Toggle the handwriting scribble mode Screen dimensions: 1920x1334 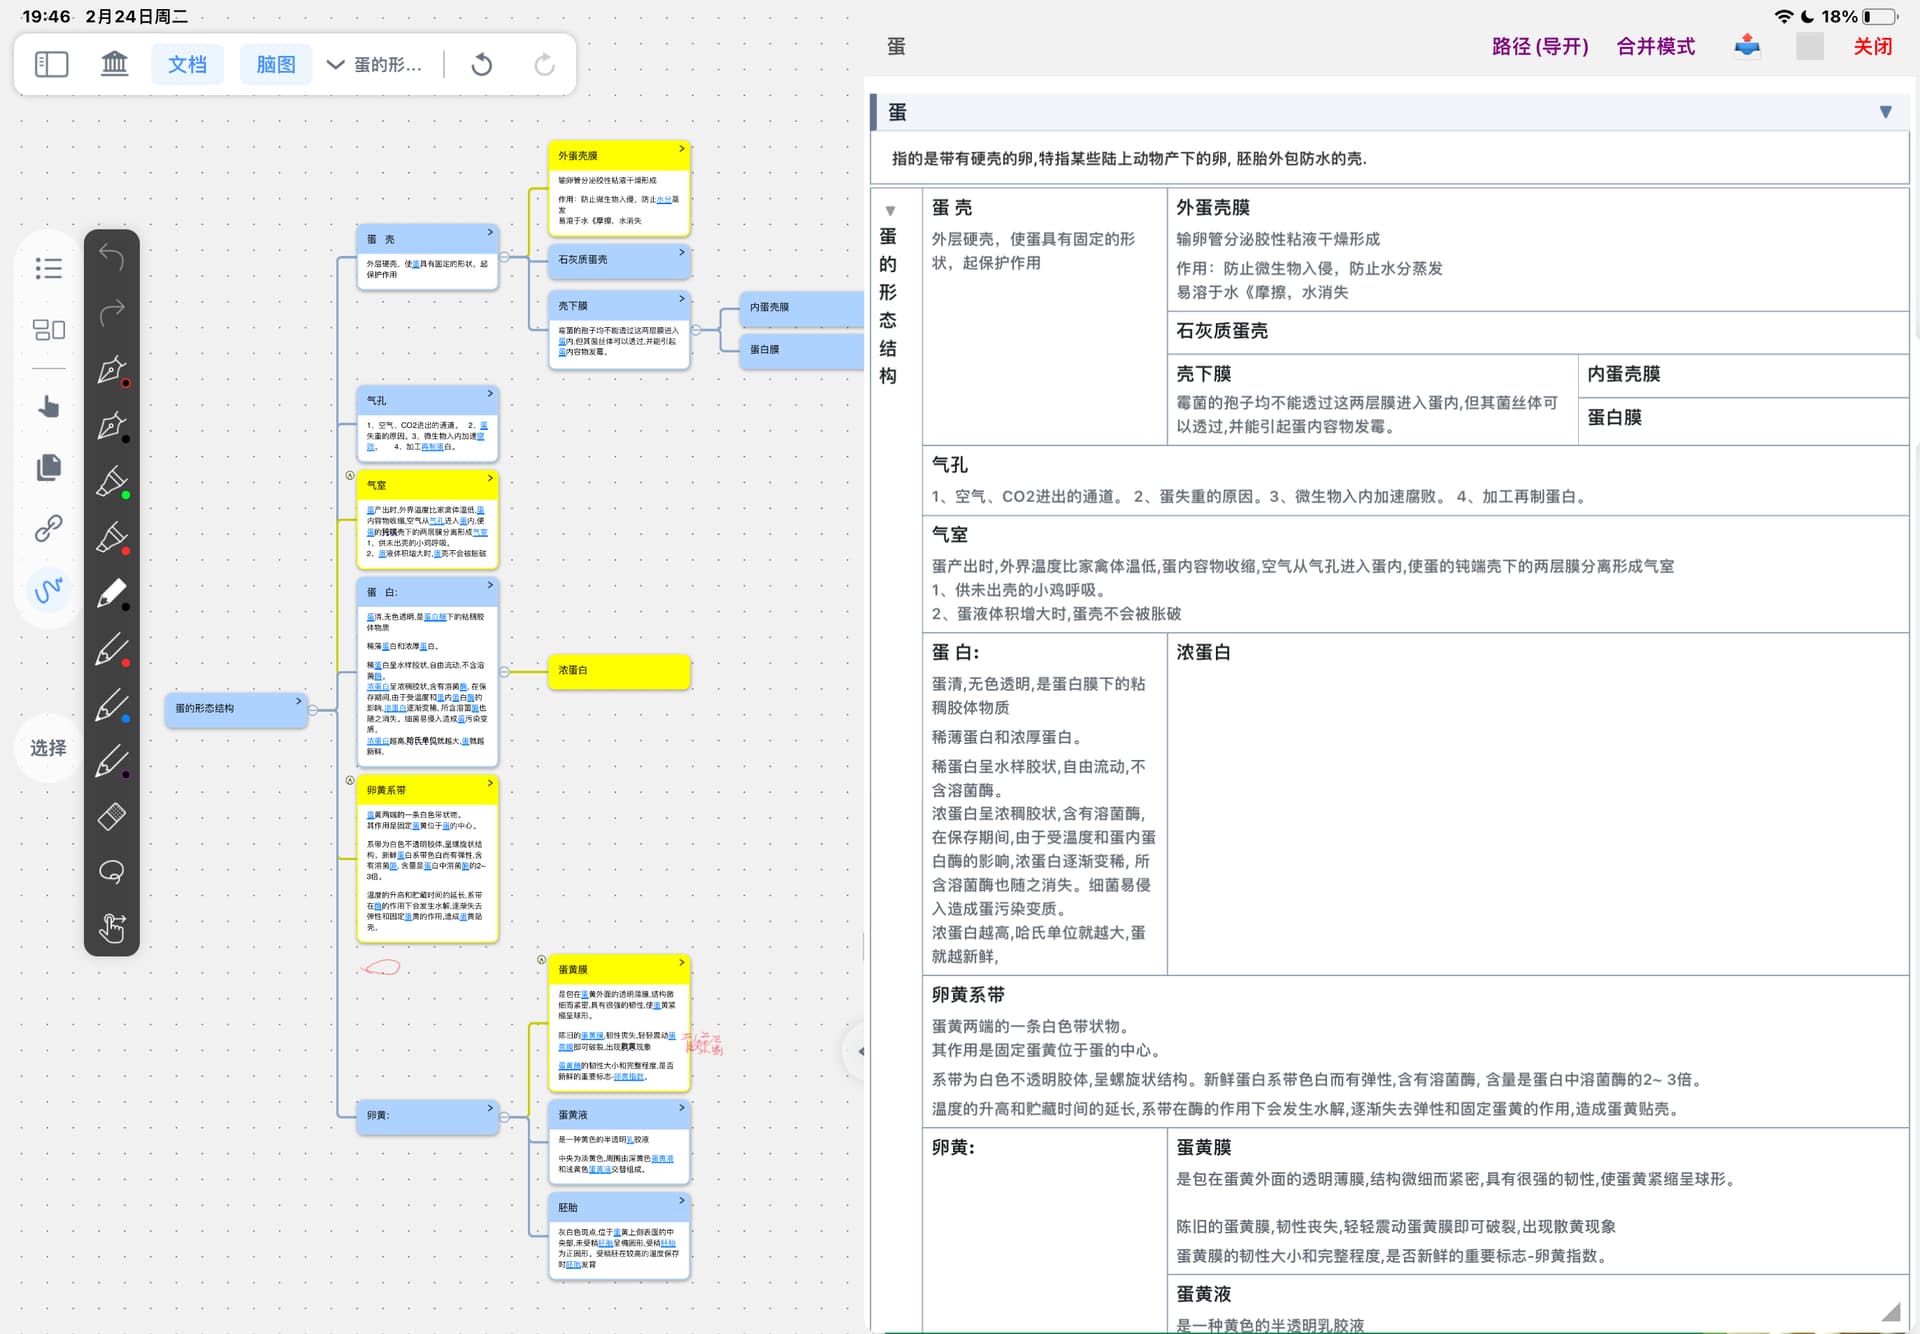tap(48, 590)
